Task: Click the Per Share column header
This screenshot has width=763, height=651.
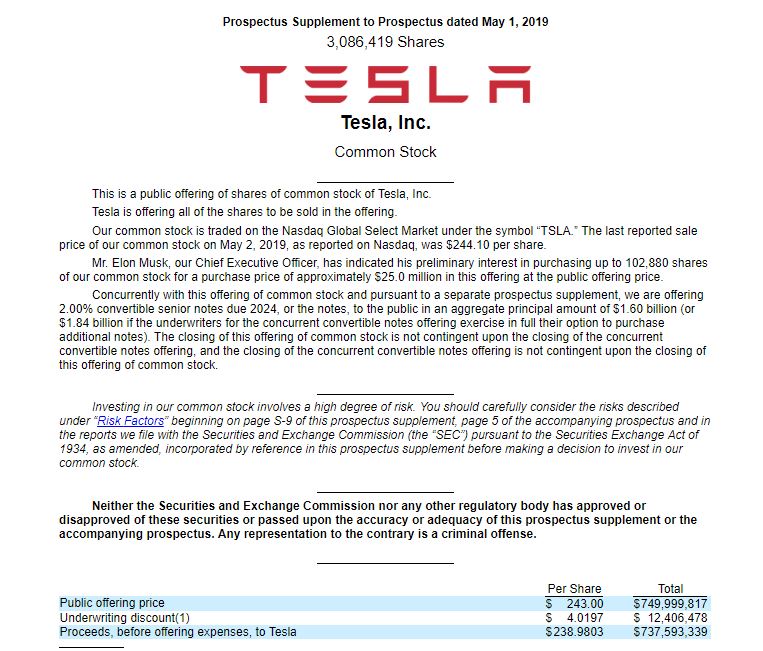Action: click(574, 589)
